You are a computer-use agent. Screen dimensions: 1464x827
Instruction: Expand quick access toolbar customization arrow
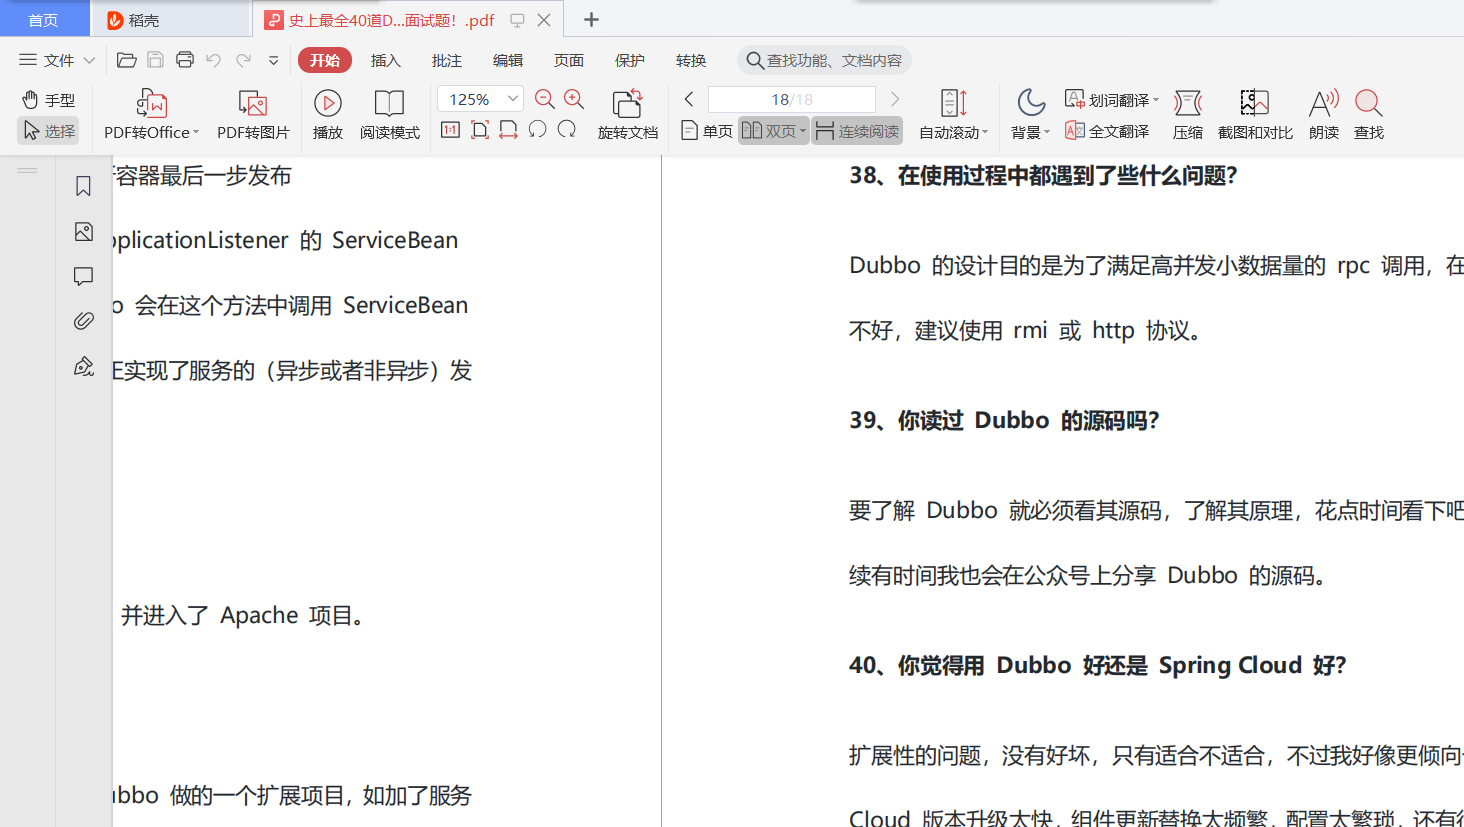coord(274,60)
